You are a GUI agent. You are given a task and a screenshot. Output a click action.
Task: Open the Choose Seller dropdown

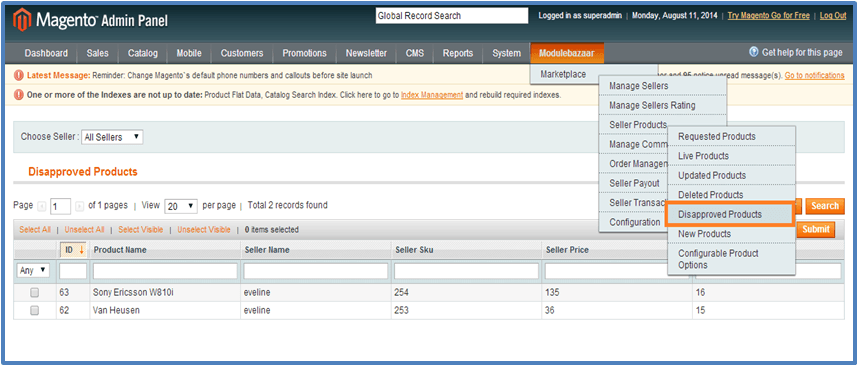click(x=112, y=137)
